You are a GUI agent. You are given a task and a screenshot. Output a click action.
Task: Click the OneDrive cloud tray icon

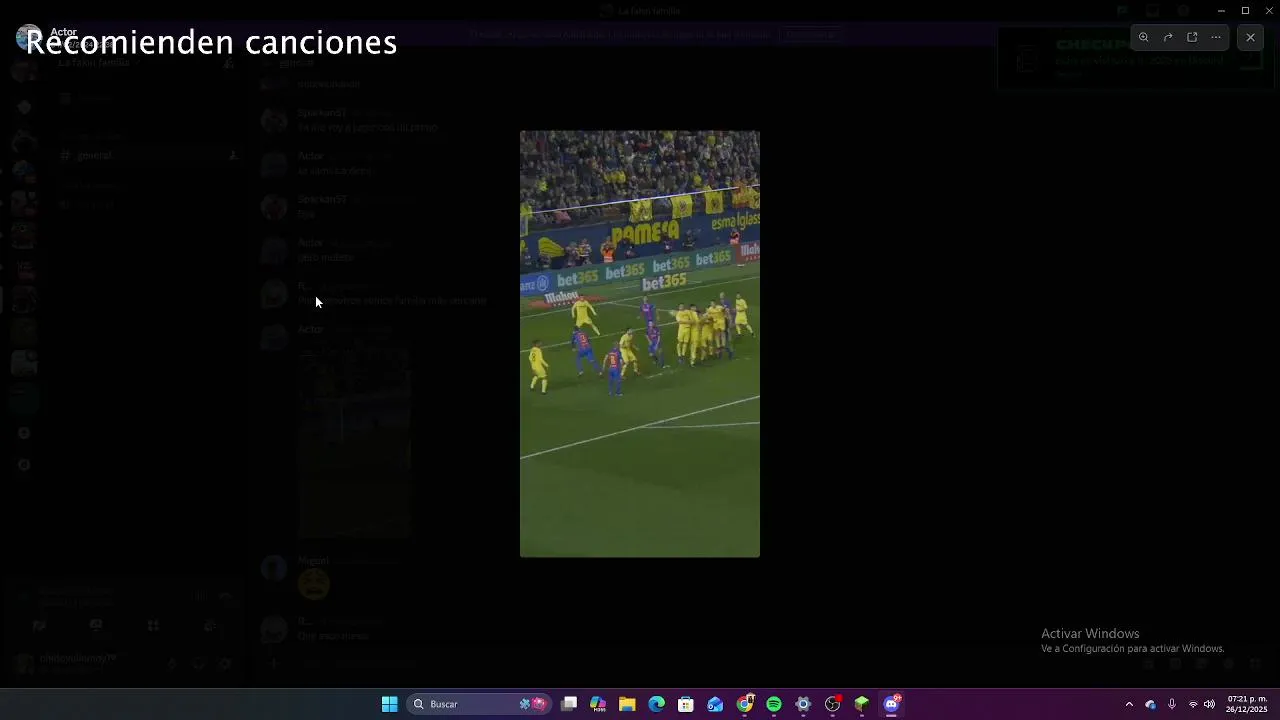click(1151, 704)
